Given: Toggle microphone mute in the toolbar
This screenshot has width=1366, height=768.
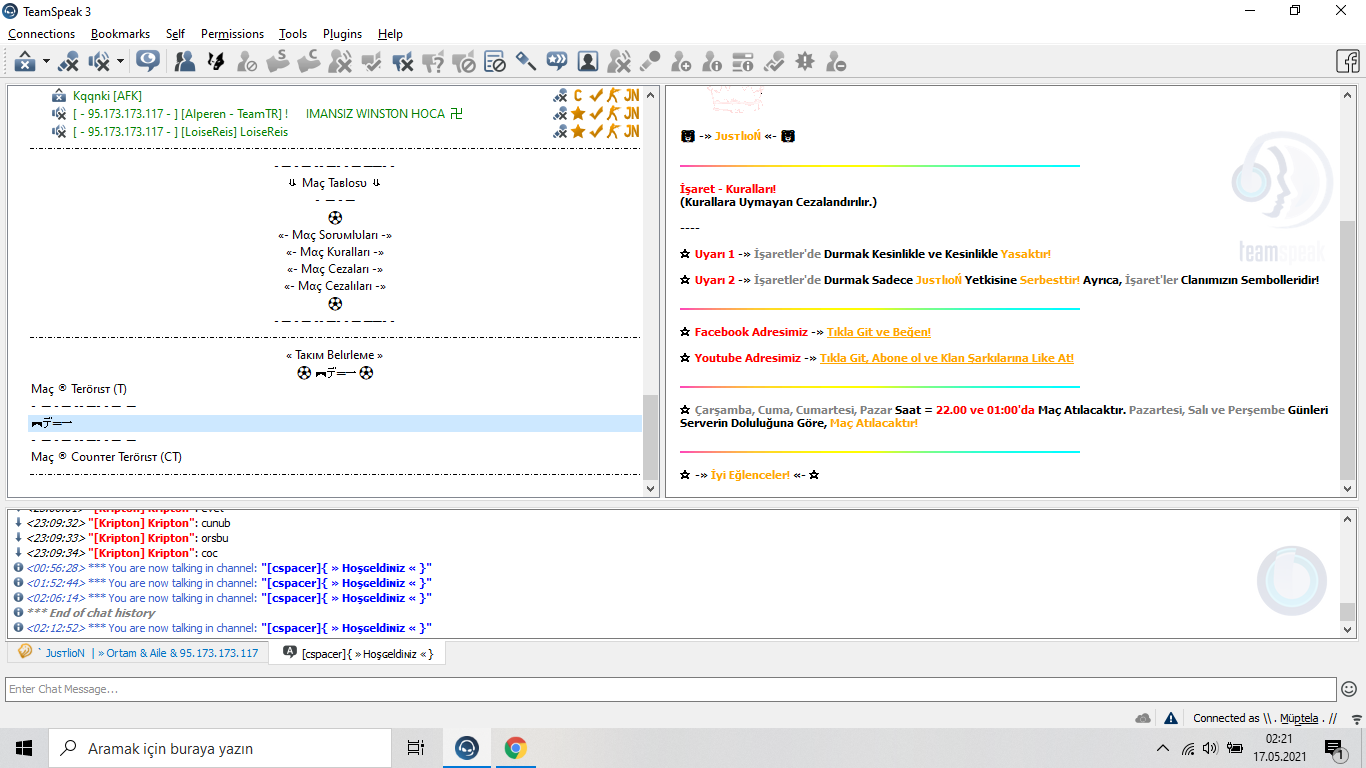Looking at the screenshot, I should (68, 62).
